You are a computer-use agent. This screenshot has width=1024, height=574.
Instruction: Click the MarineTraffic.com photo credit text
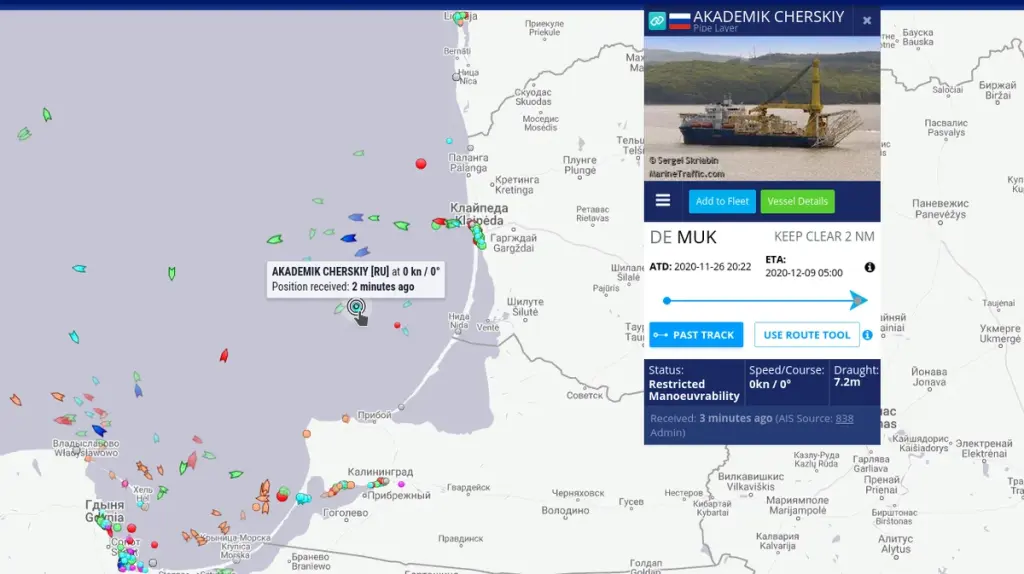(x=686, y=174)
